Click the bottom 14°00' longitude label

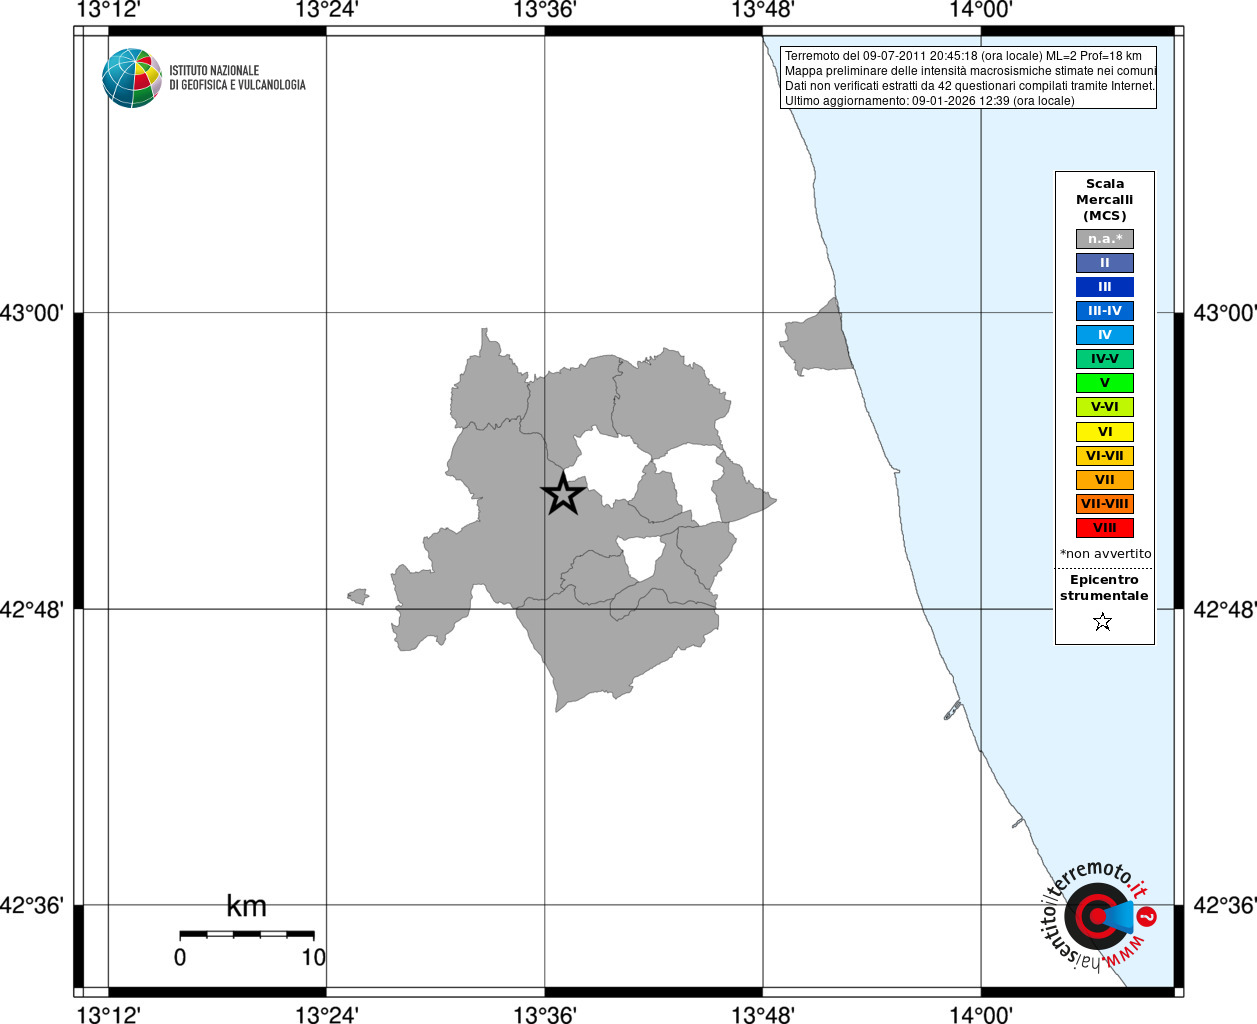981,1015
